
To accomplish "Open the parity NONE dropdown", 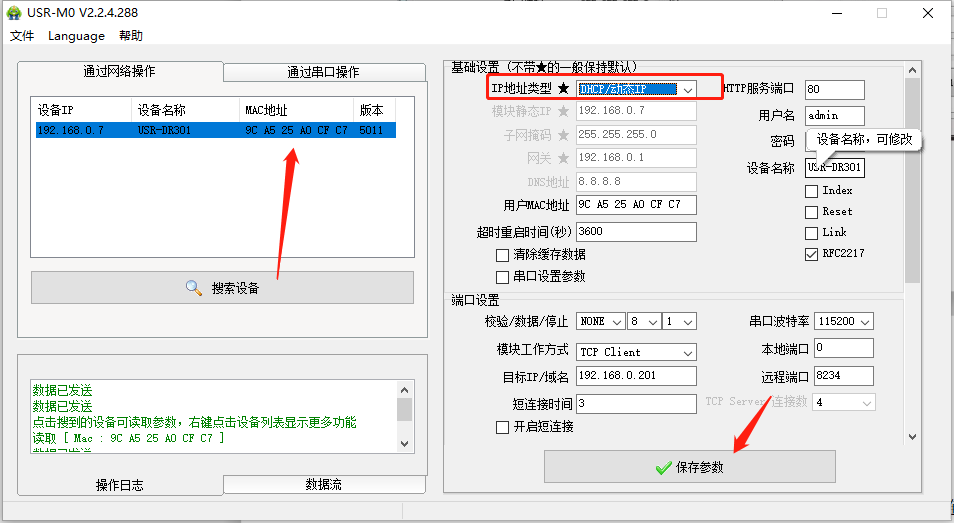I will click(601, 321).
